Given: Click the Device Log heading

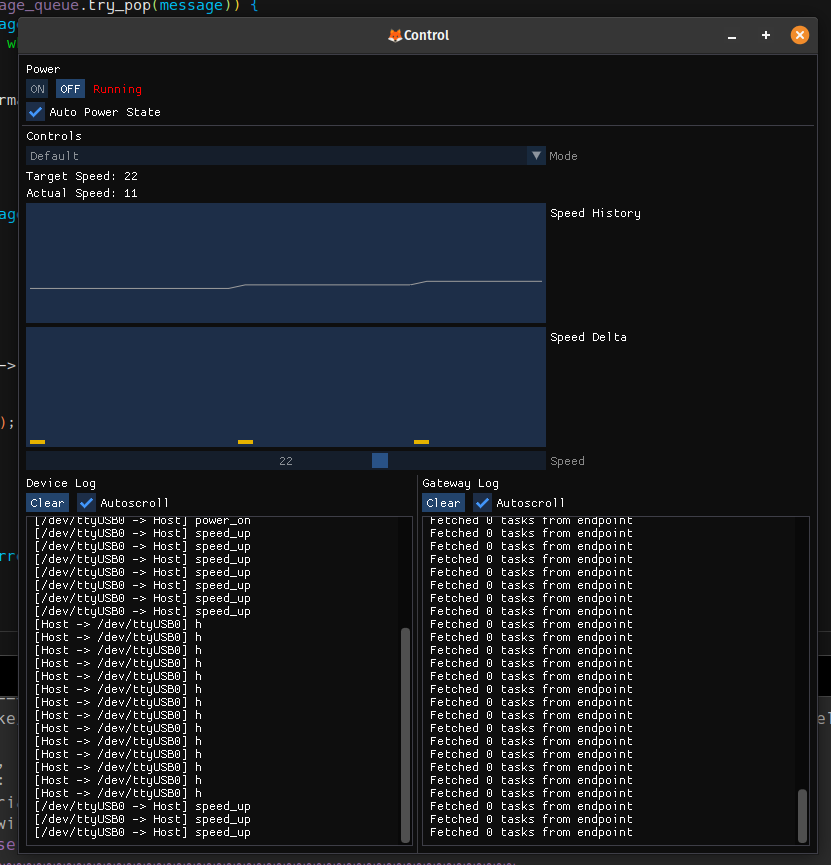Looking at the screenshot, I should pos(61,483).
